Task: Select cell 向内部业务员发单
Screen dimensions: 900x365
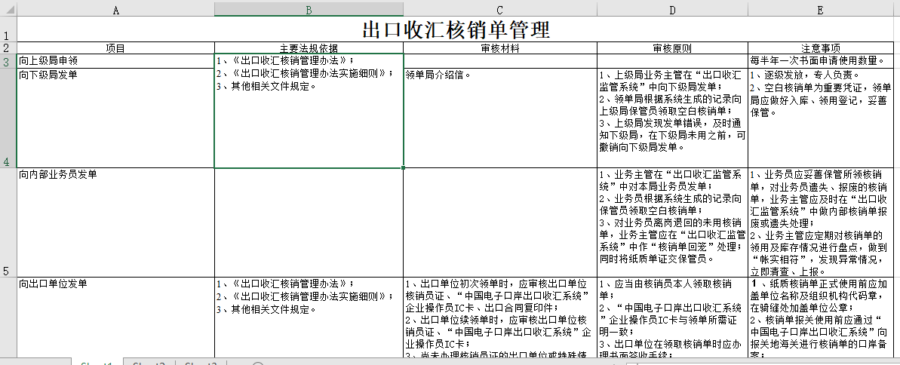Action: tap(116, 223)
